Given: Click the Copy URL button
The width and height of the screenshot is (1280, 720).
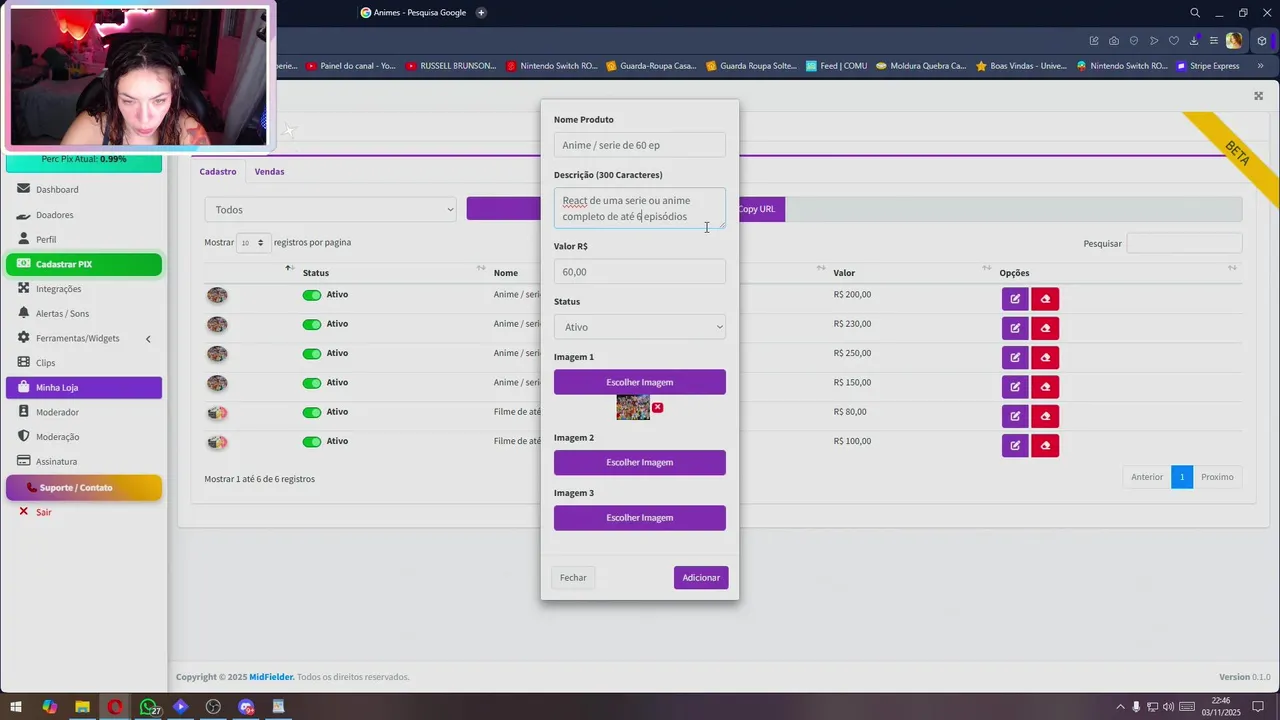Looking at the screenshot, I should pos(756,209).
